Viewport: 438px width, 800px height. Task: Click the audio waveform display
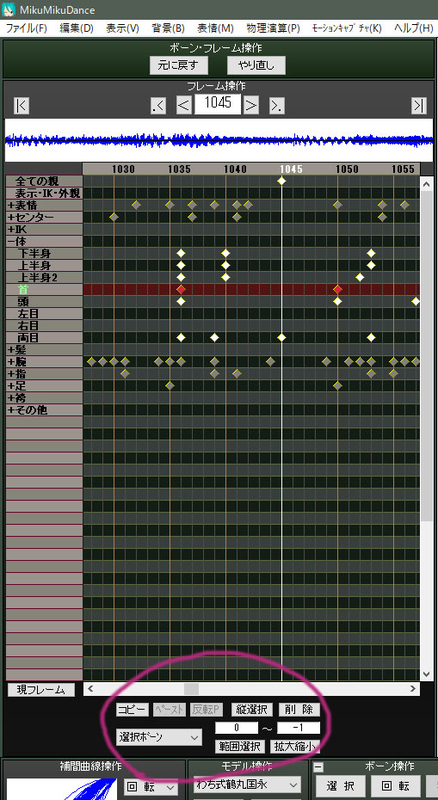coord(219,140)
